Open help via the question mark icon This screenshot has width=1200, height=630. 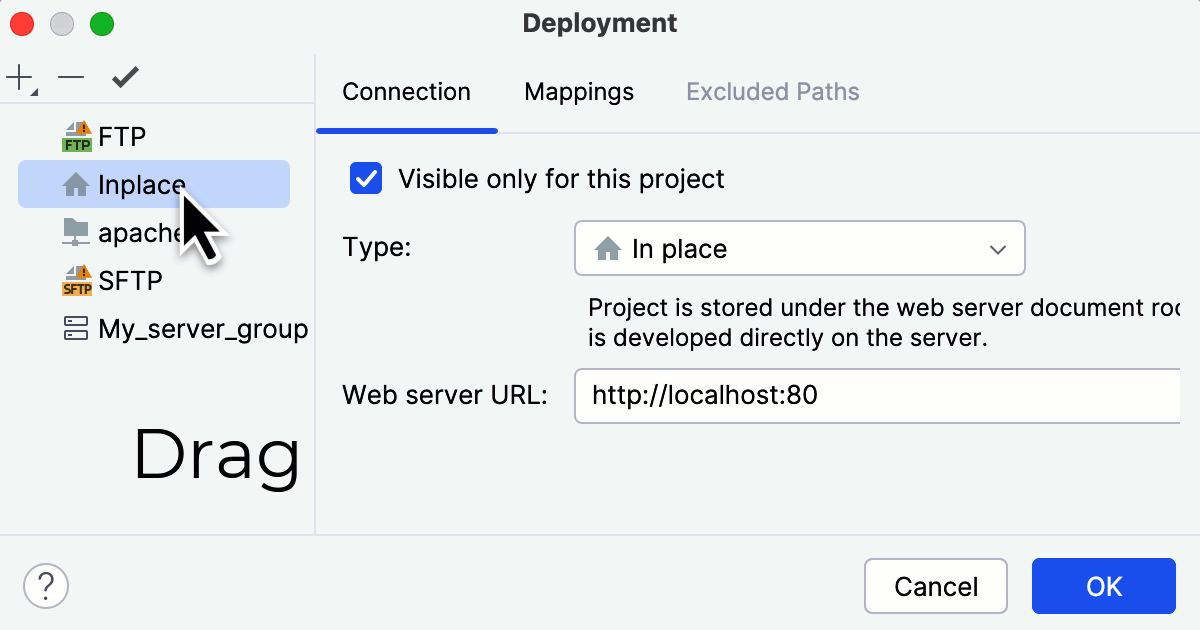45,585
